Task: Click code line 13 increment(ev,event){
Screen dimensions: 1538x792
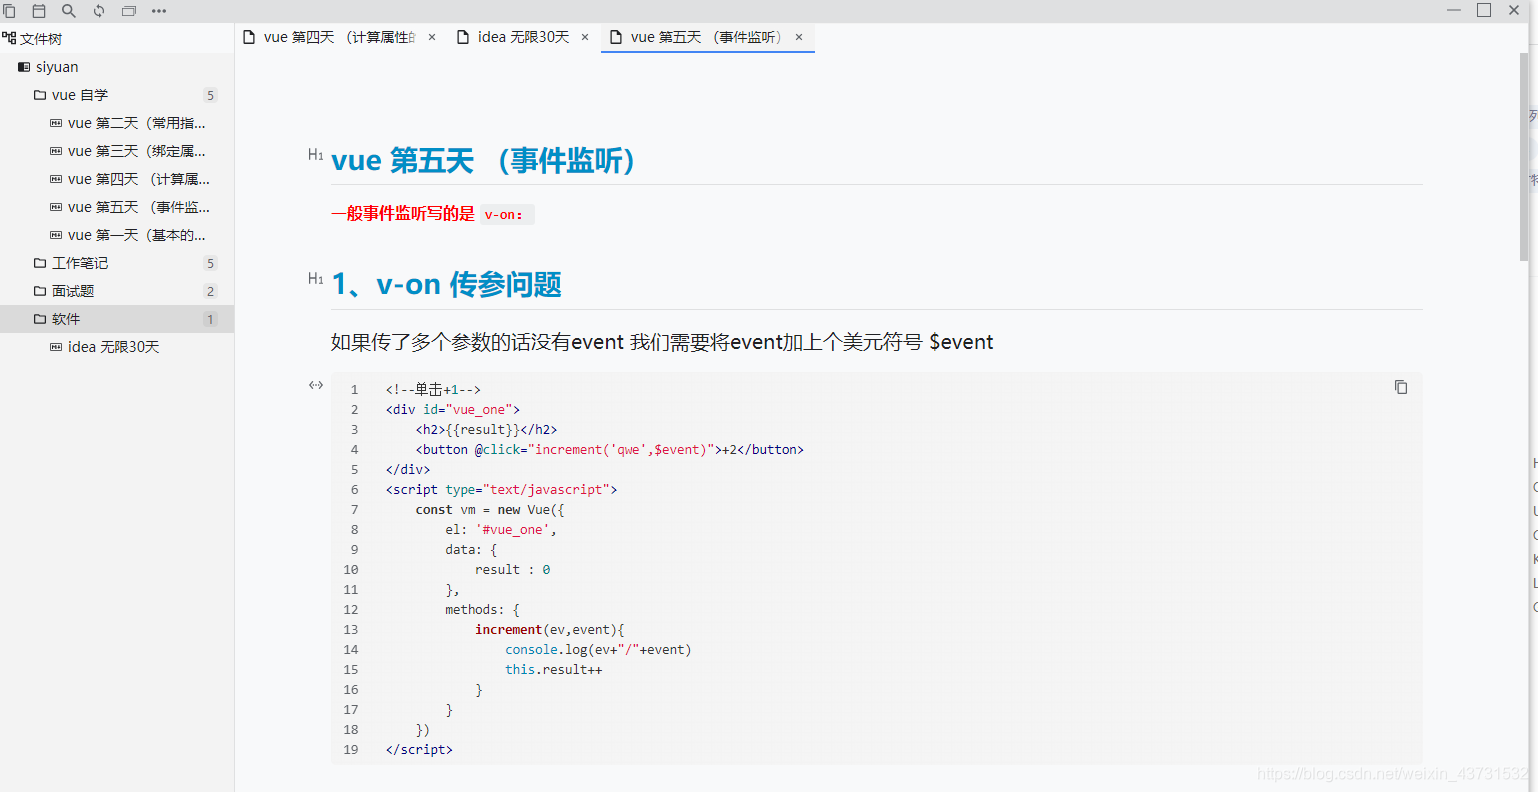Action: point(549,629)
